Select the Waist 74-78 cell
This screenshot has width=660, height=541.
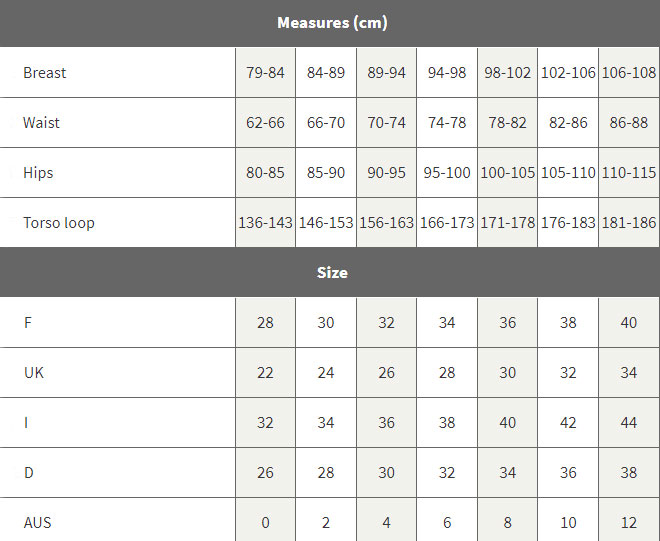point(447,123)
